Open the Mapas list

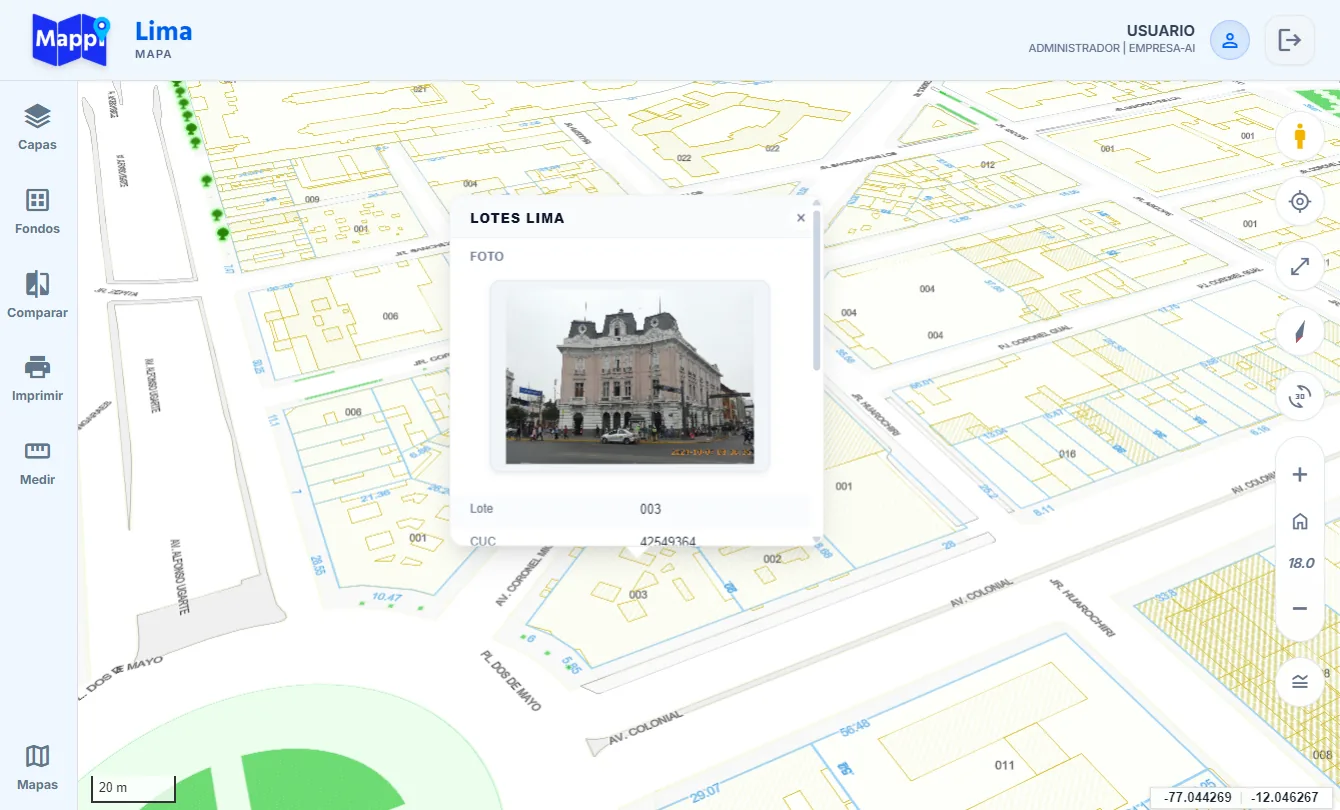pos(38,767)
